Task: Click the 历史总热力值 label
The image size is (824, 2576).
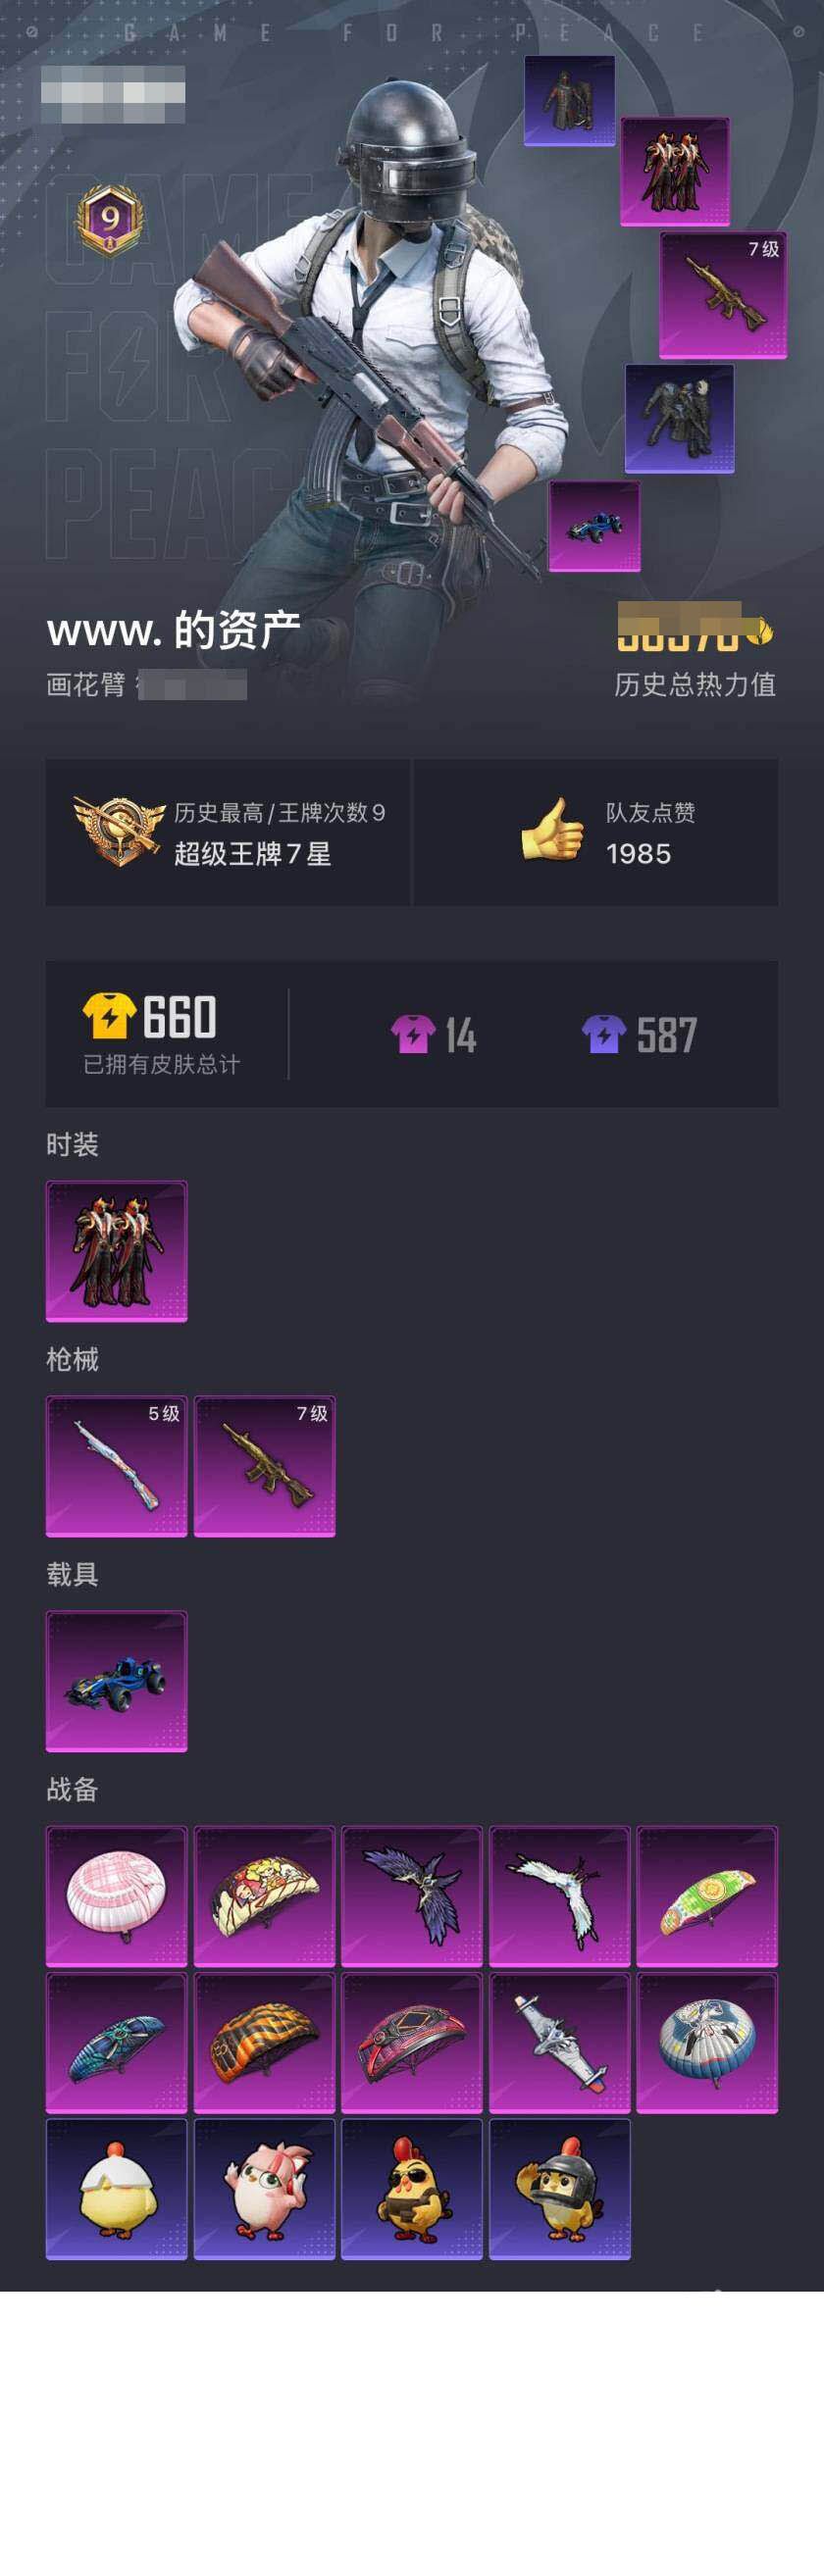Action: click(695, 684)
